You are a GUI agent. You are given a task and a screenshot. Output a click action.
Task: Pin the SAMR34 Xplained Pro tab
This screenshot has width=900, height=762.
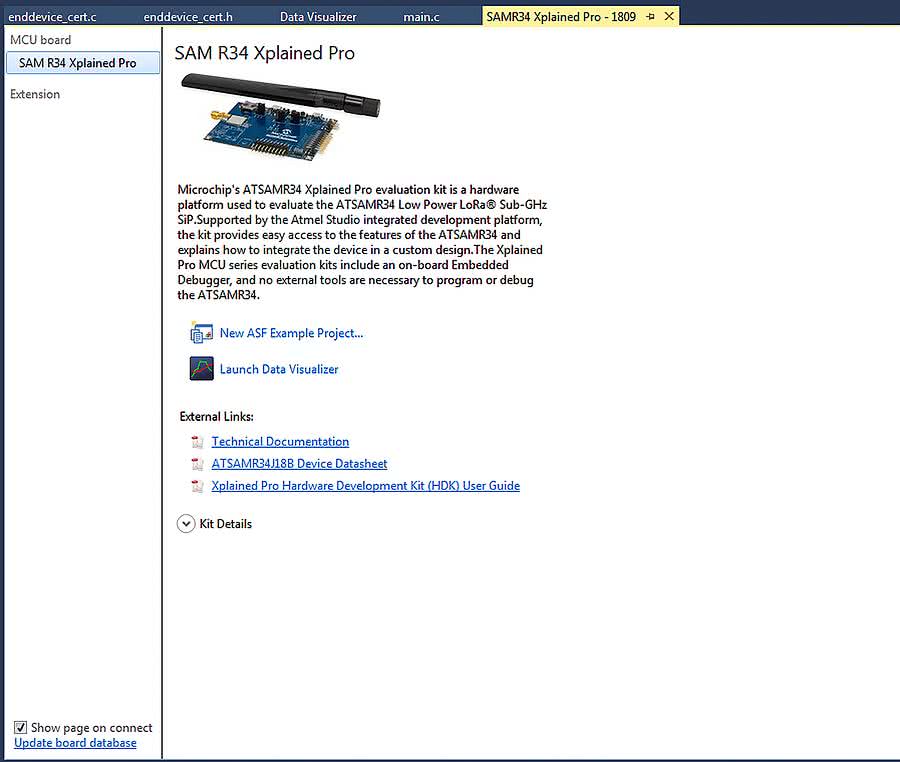(650, 17)
